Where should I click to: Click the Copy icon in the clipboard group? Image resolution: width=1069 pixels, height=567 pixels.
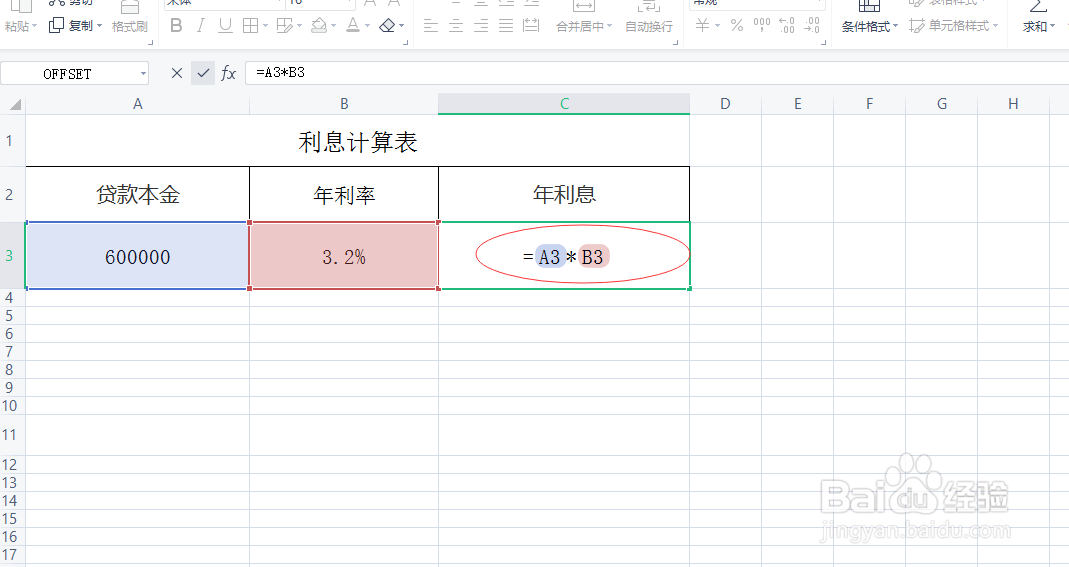pos(56,26)
